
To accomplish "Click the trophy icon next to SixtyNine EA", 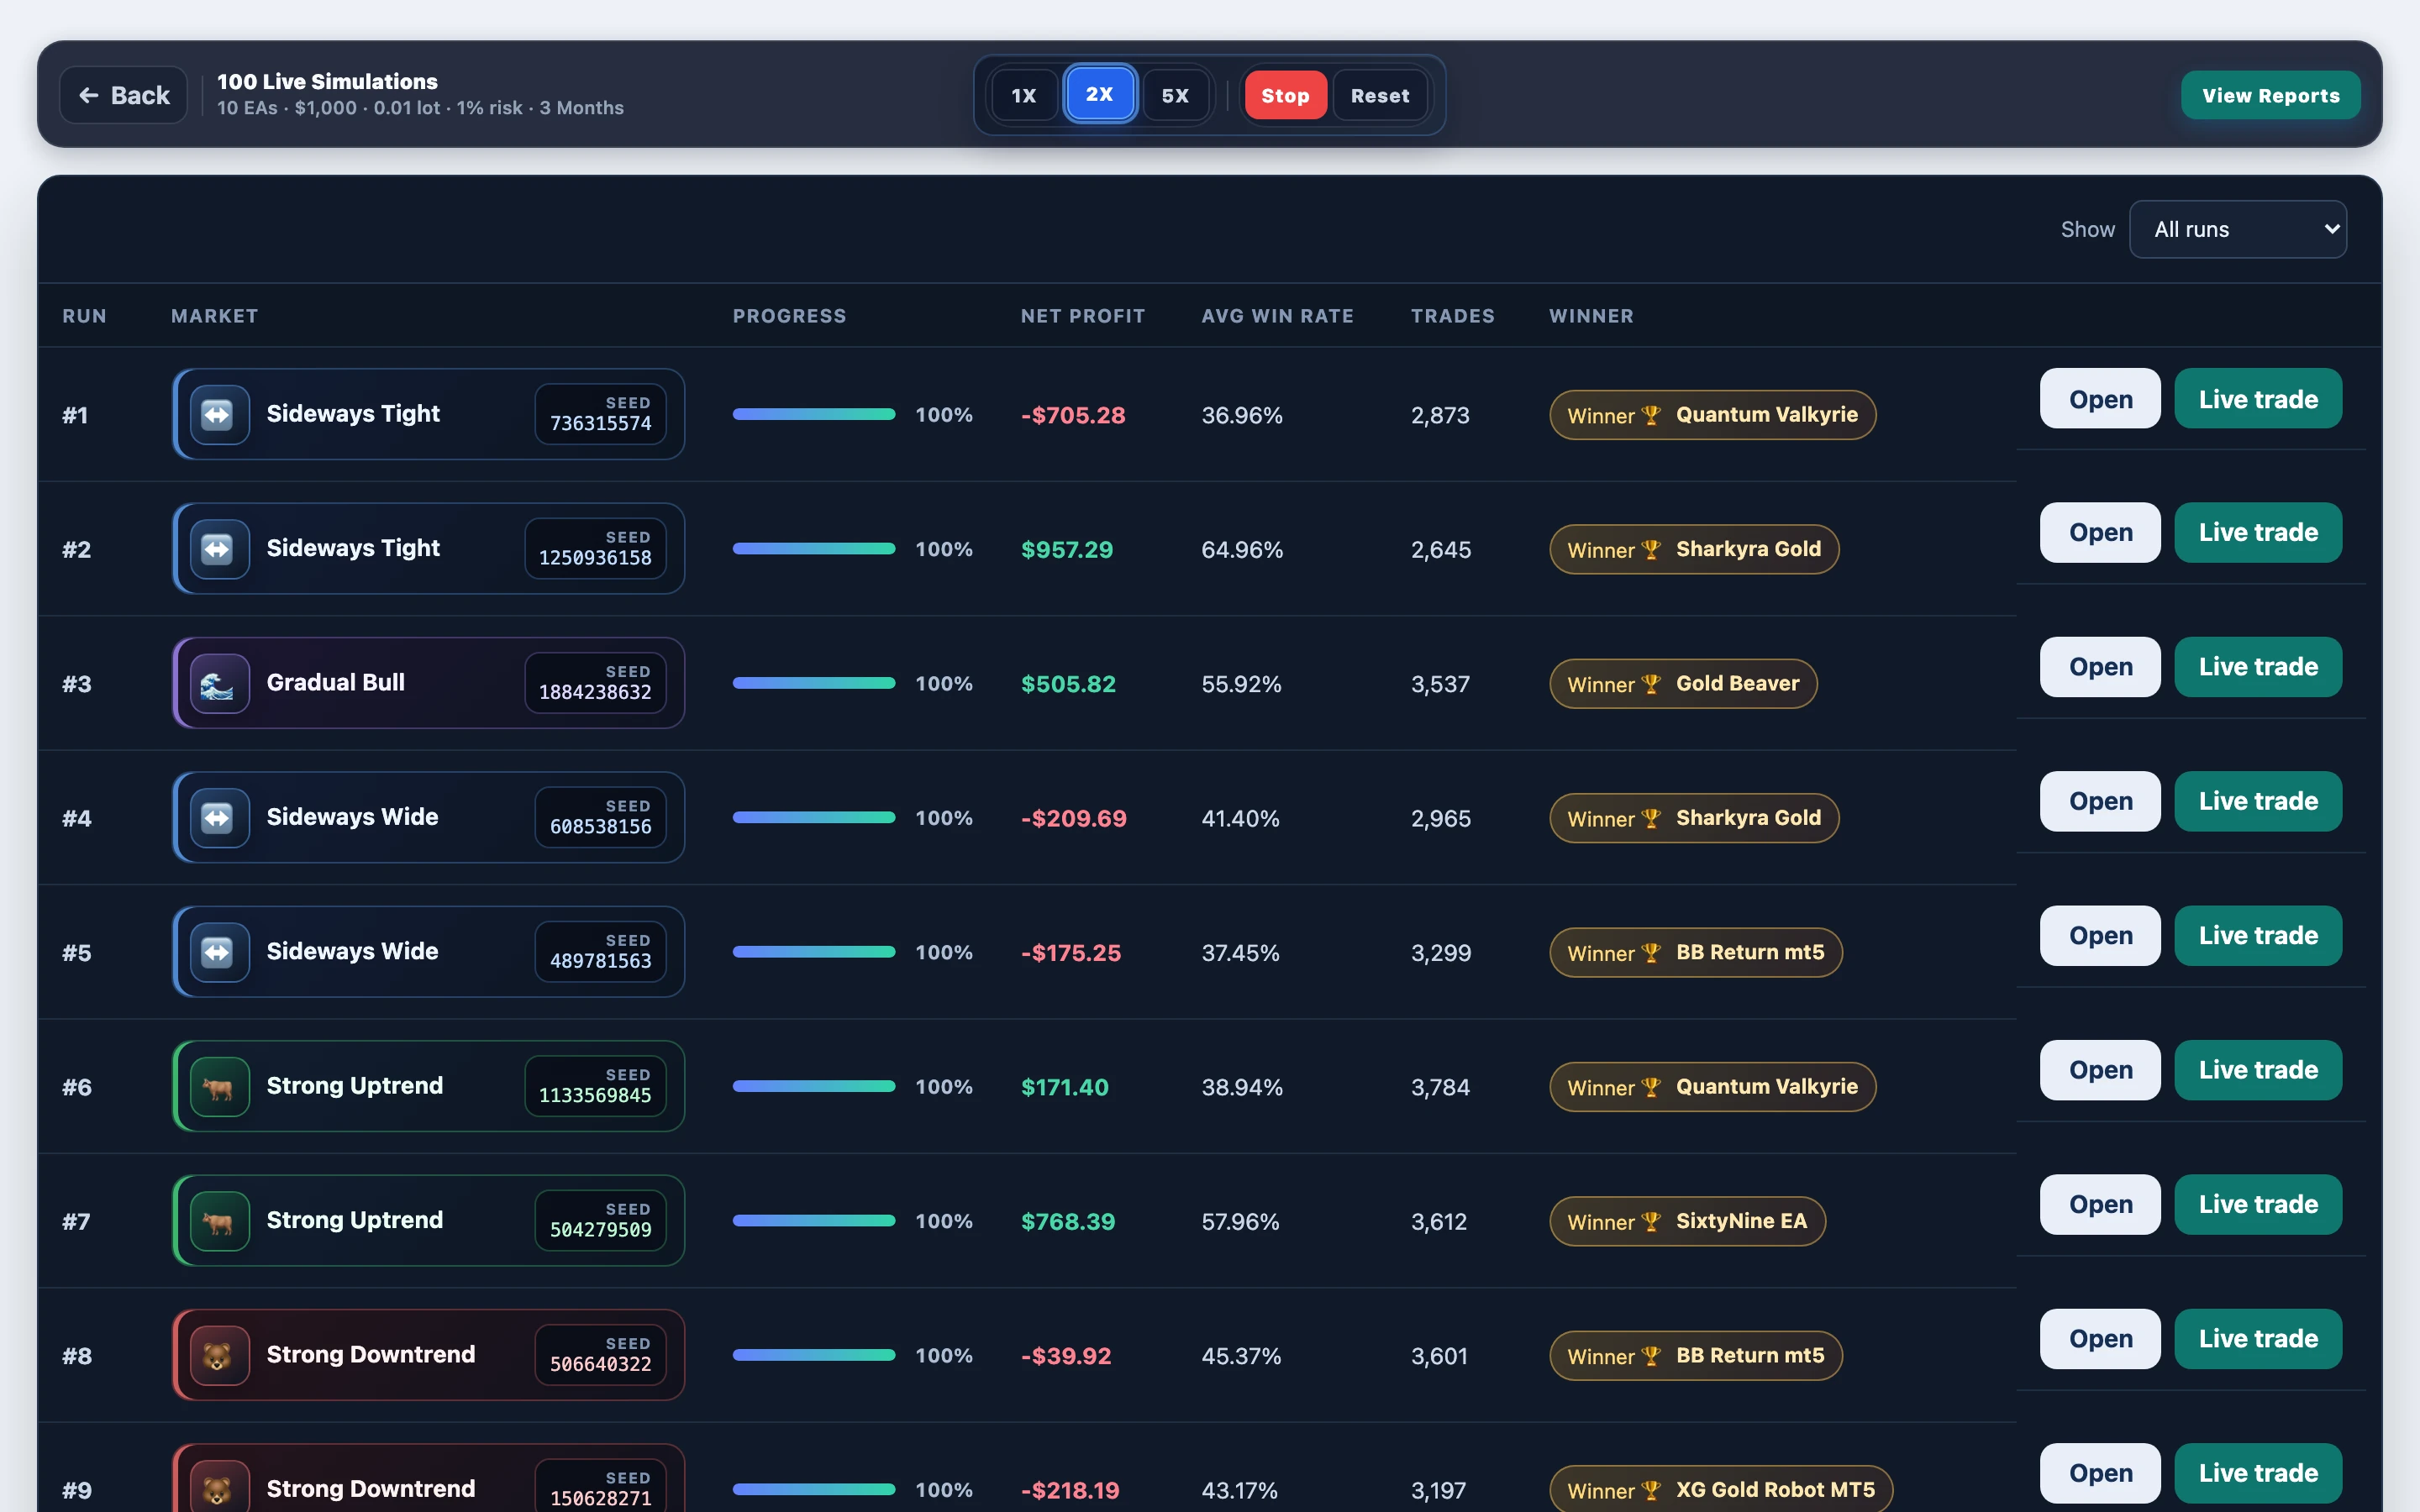I will [1651, 1221].
